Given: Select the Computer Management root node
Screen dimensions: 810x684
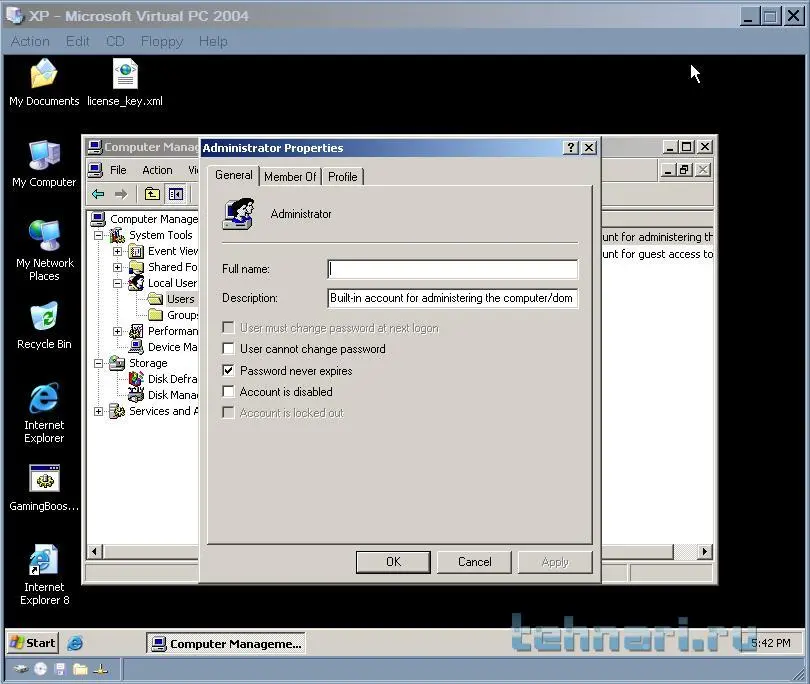Looking at the screenshot, I should click(154, 220).
